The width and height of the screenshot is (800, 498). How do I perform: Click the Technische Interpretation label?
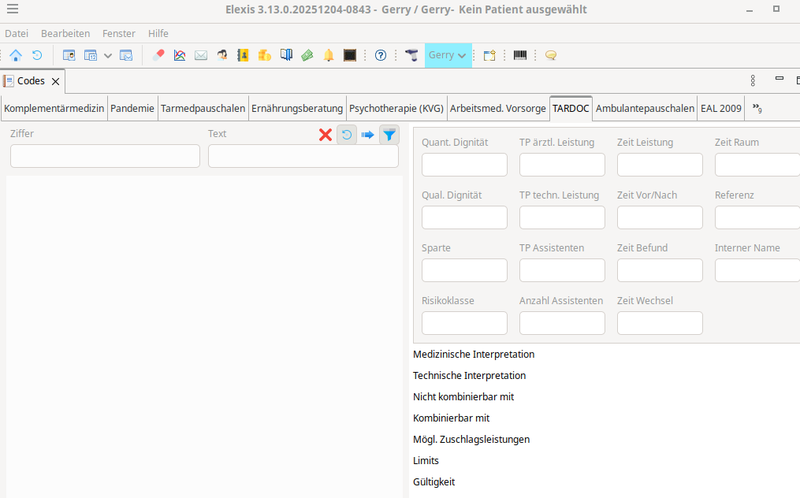tap(469, 376)
